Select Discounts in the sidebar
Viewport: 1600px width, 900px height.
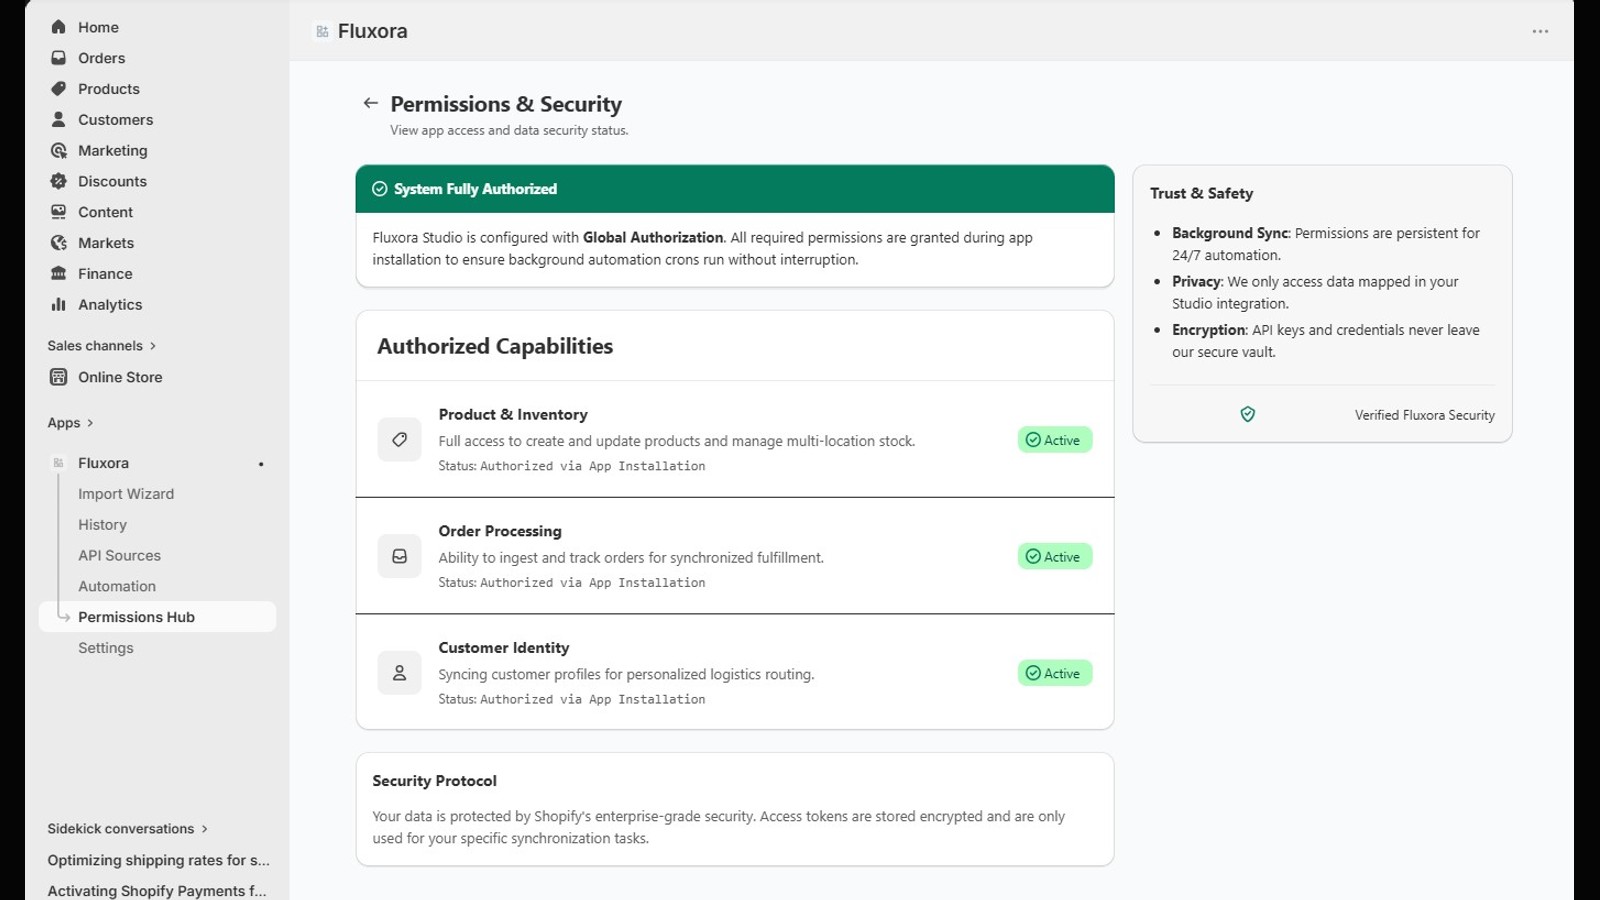(112, 181)
